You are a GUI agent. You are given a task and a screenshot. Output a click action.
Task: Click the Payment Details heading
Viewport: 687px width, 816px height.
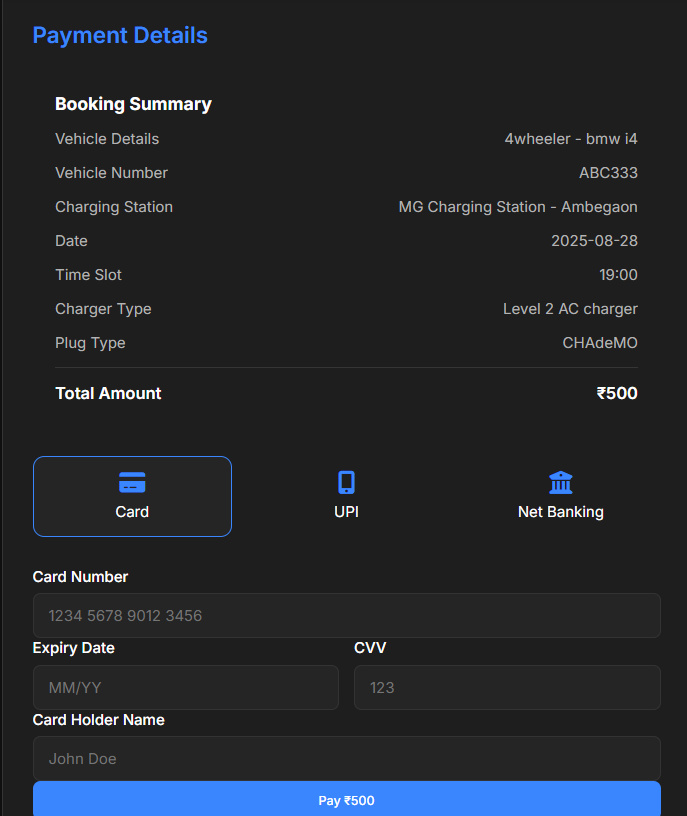click(x=120, y=35)
